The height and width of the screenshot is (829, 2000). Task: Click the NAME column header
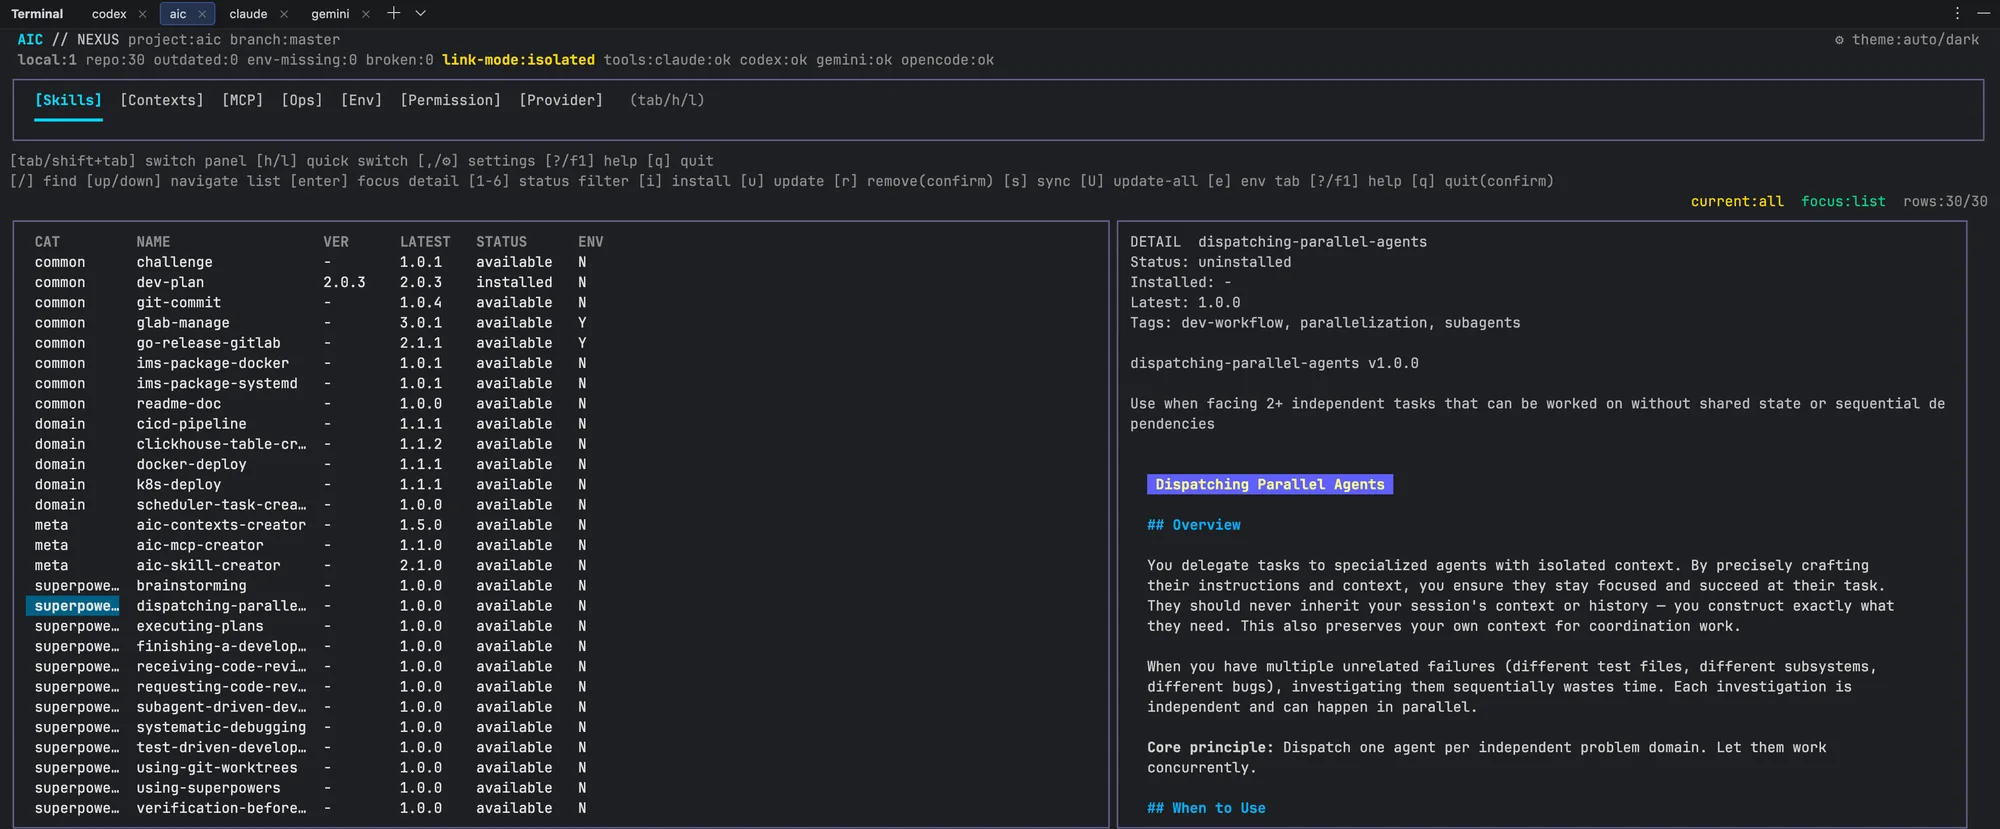click(x=153, y=242)
